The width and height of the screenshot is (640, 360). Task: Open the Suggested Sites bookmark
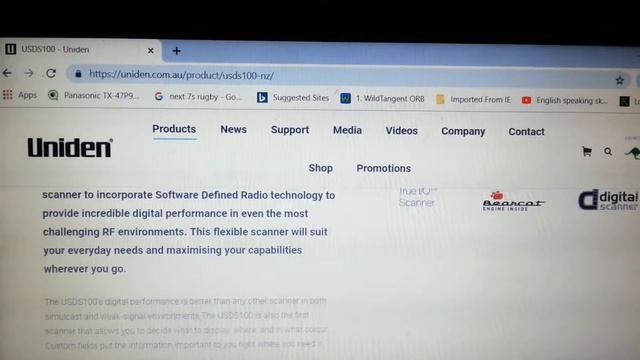point(293,98)
